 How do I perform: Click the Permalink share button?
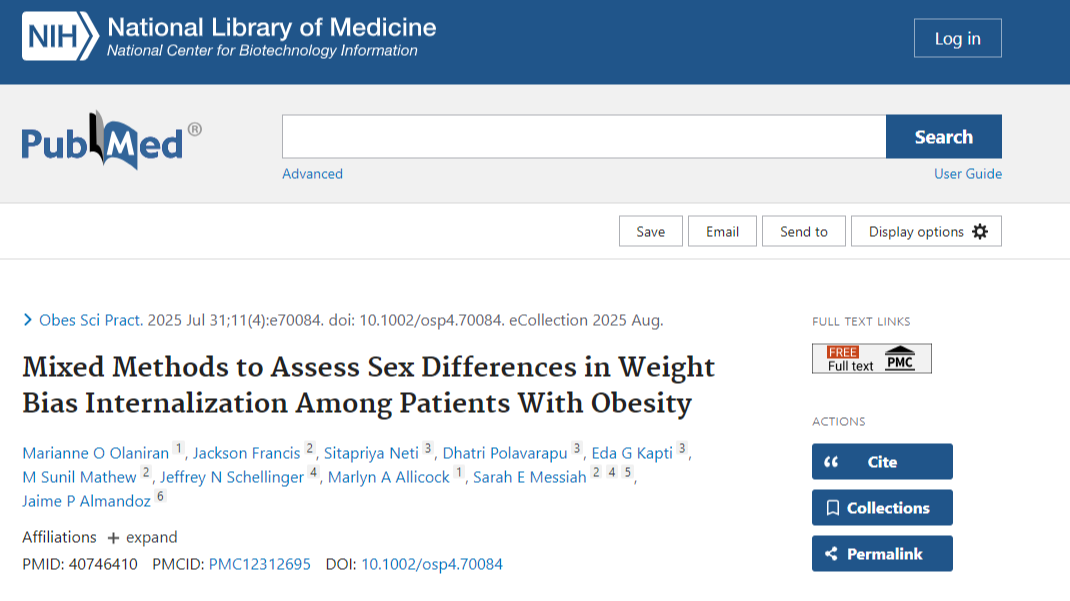[x=881, y=554]
